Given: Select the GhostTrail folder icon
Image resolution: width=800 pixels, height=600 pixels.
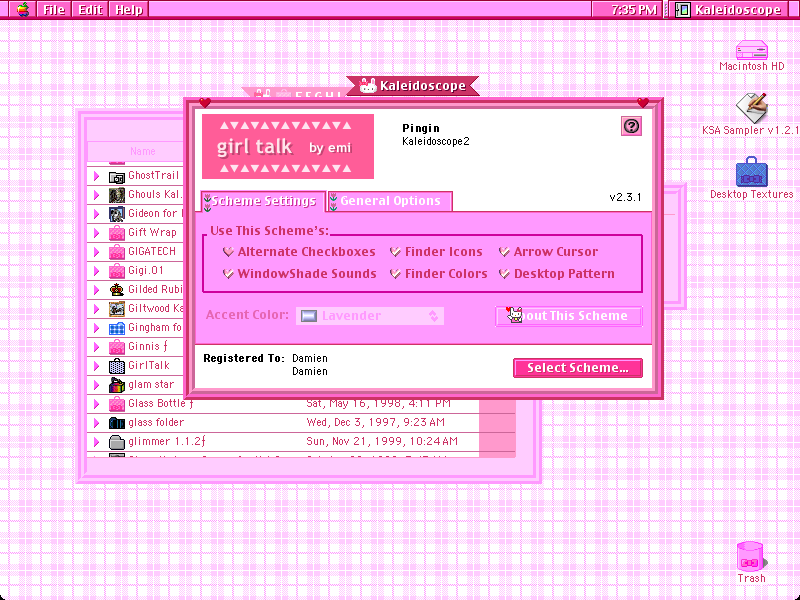Looking at the screenshot, I should tap(117, 177).
